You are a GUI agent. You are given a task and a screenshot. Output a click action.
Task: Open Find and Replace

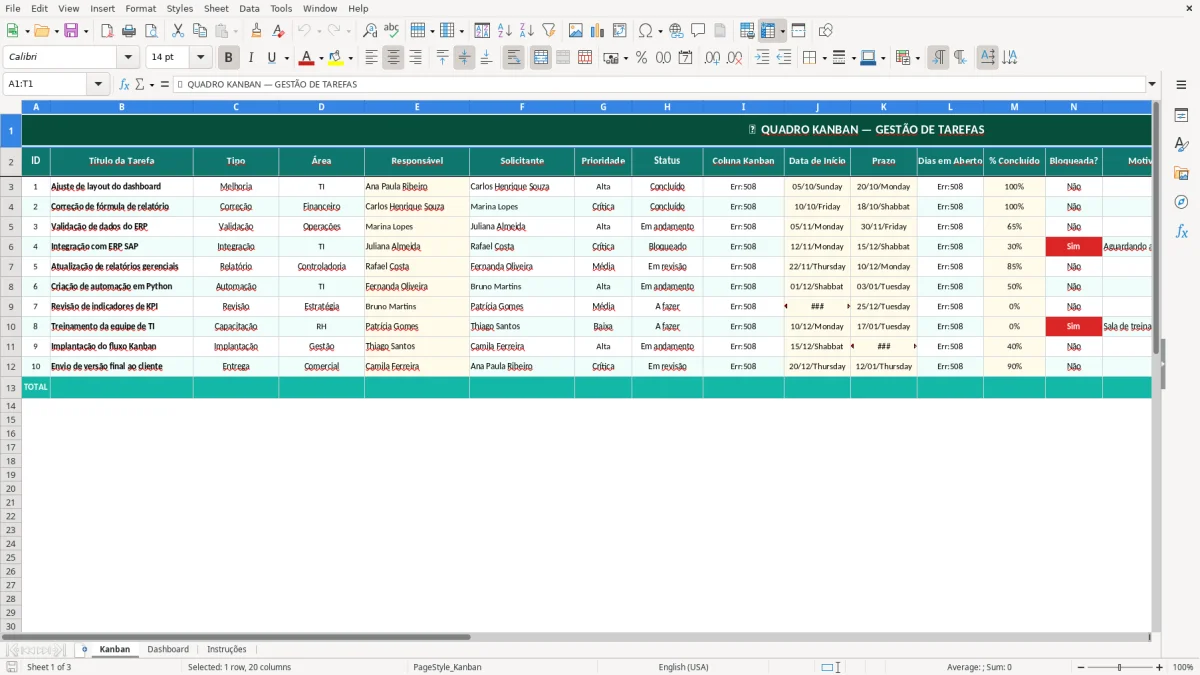pos(370,31)
